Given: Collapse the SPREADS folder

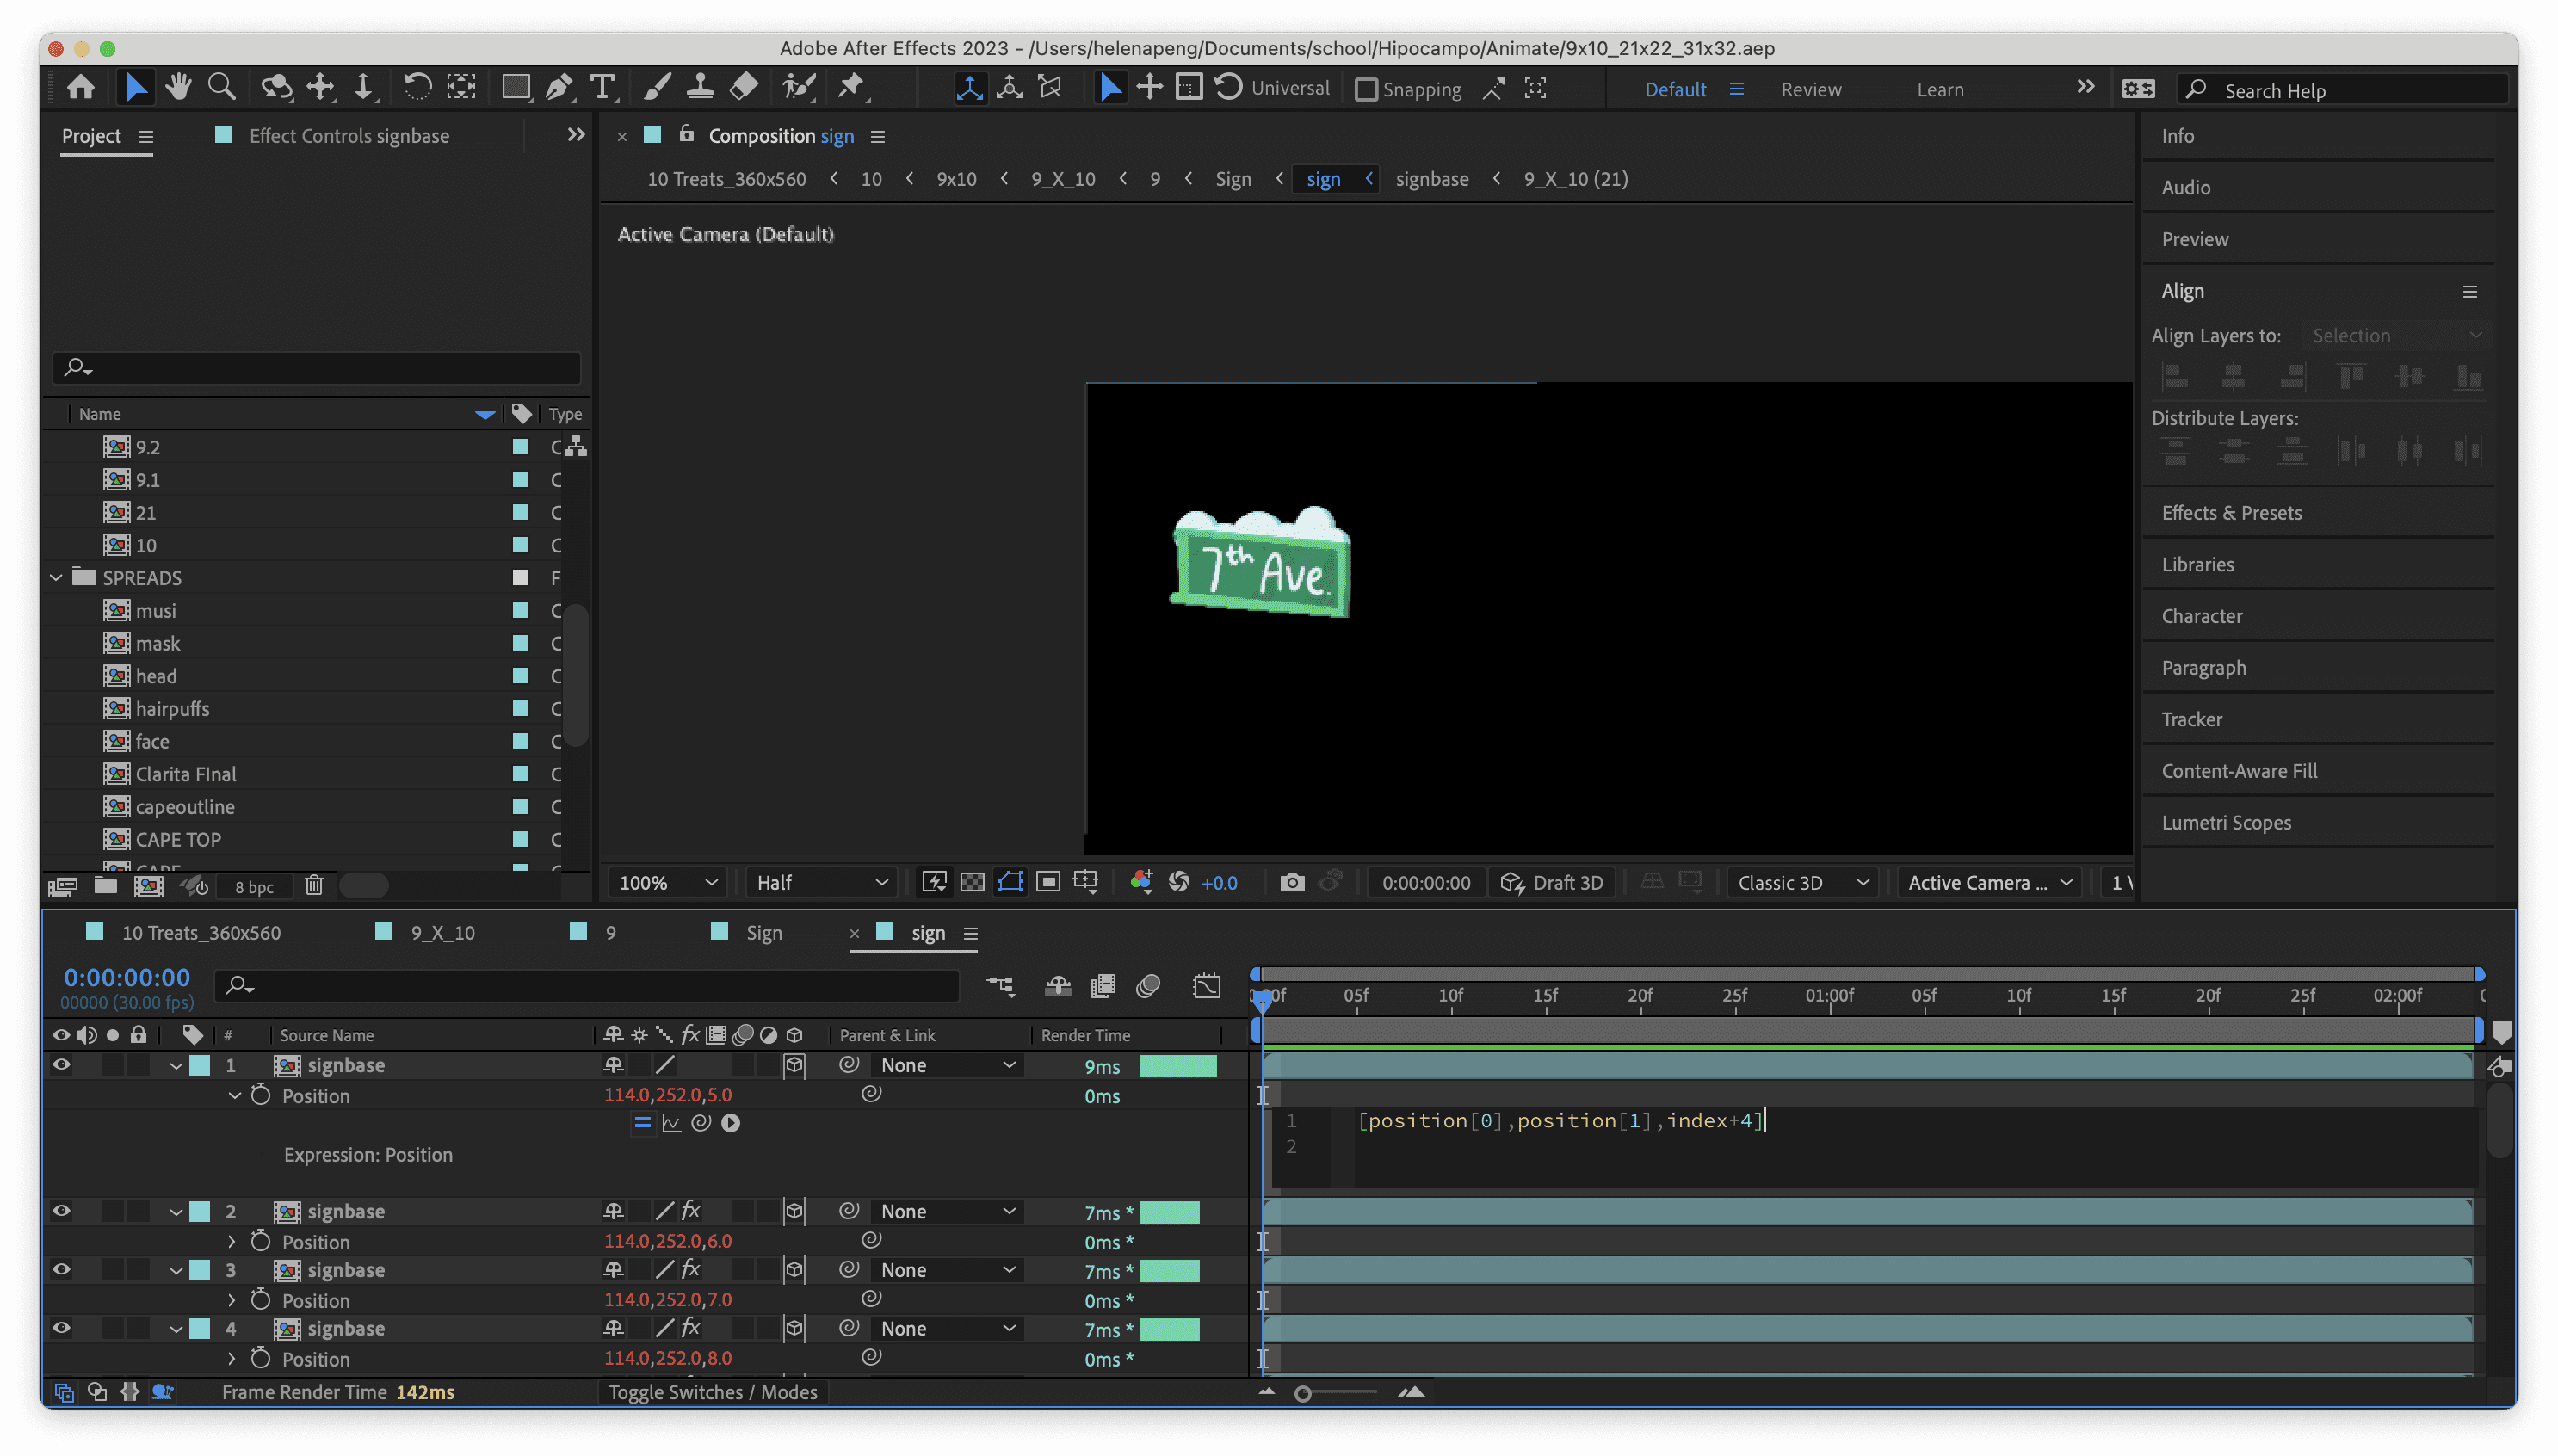Looking at the screenshot, I should coord(56,577).
